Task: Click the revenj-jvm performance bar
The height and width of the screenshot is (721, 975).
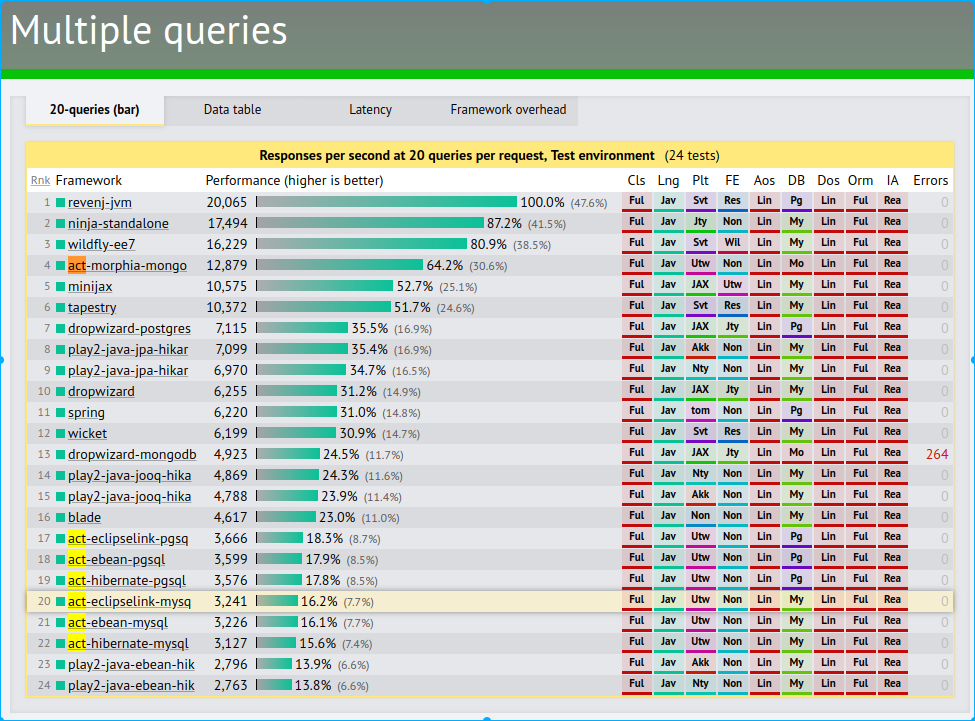Action: coord(386,202)
